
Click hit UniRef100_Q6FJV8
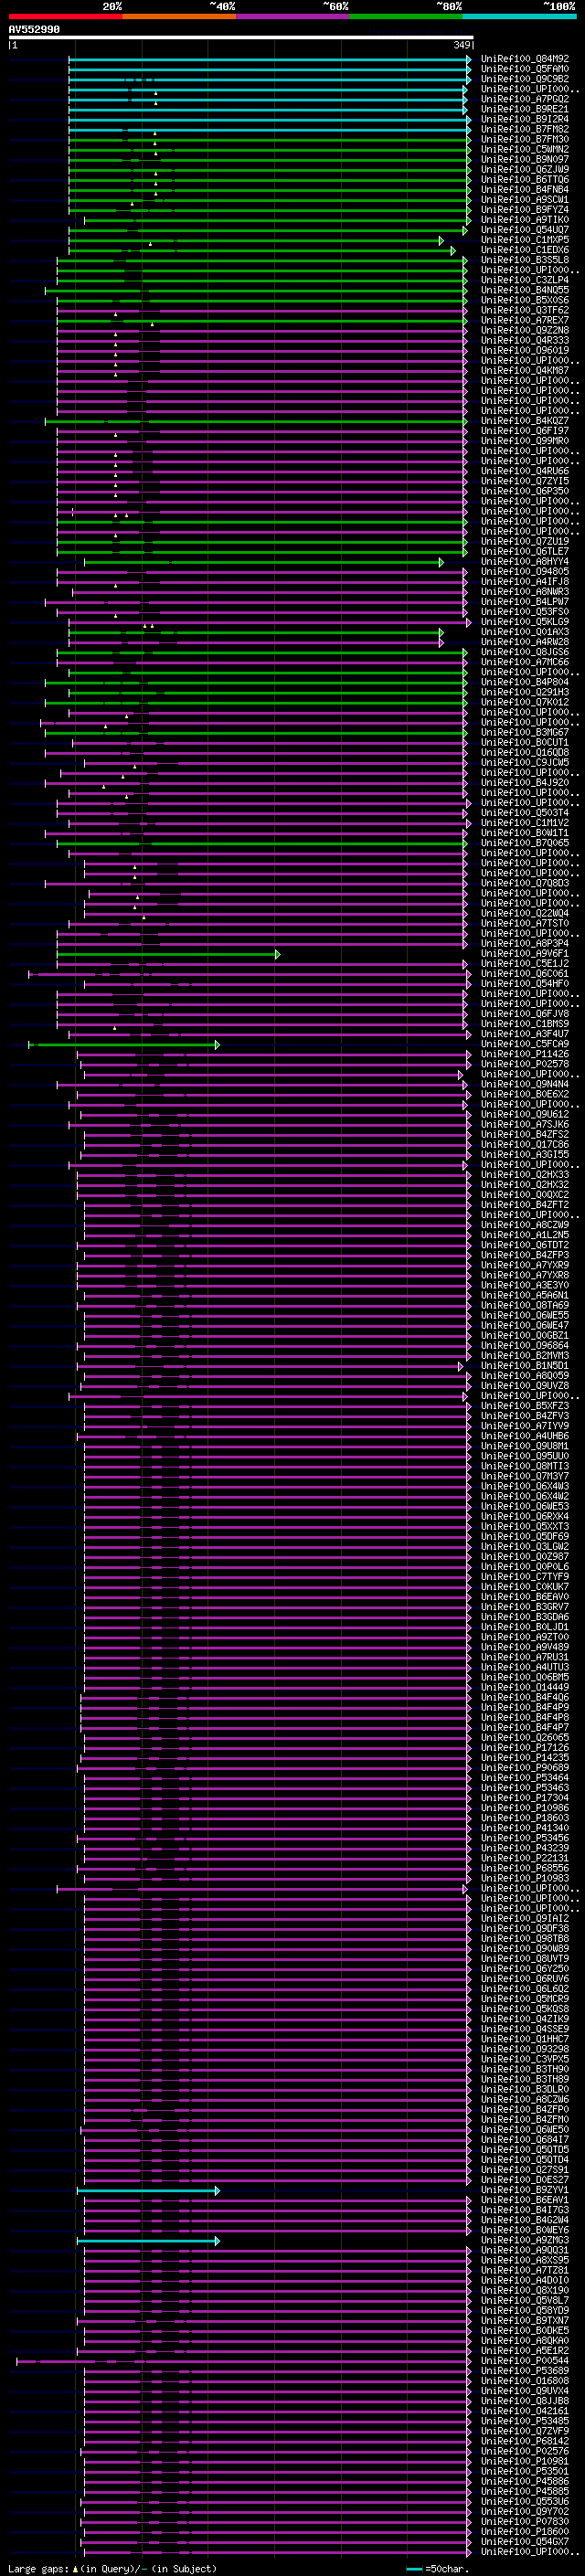pyautogui.click(x=525, y=1014)
